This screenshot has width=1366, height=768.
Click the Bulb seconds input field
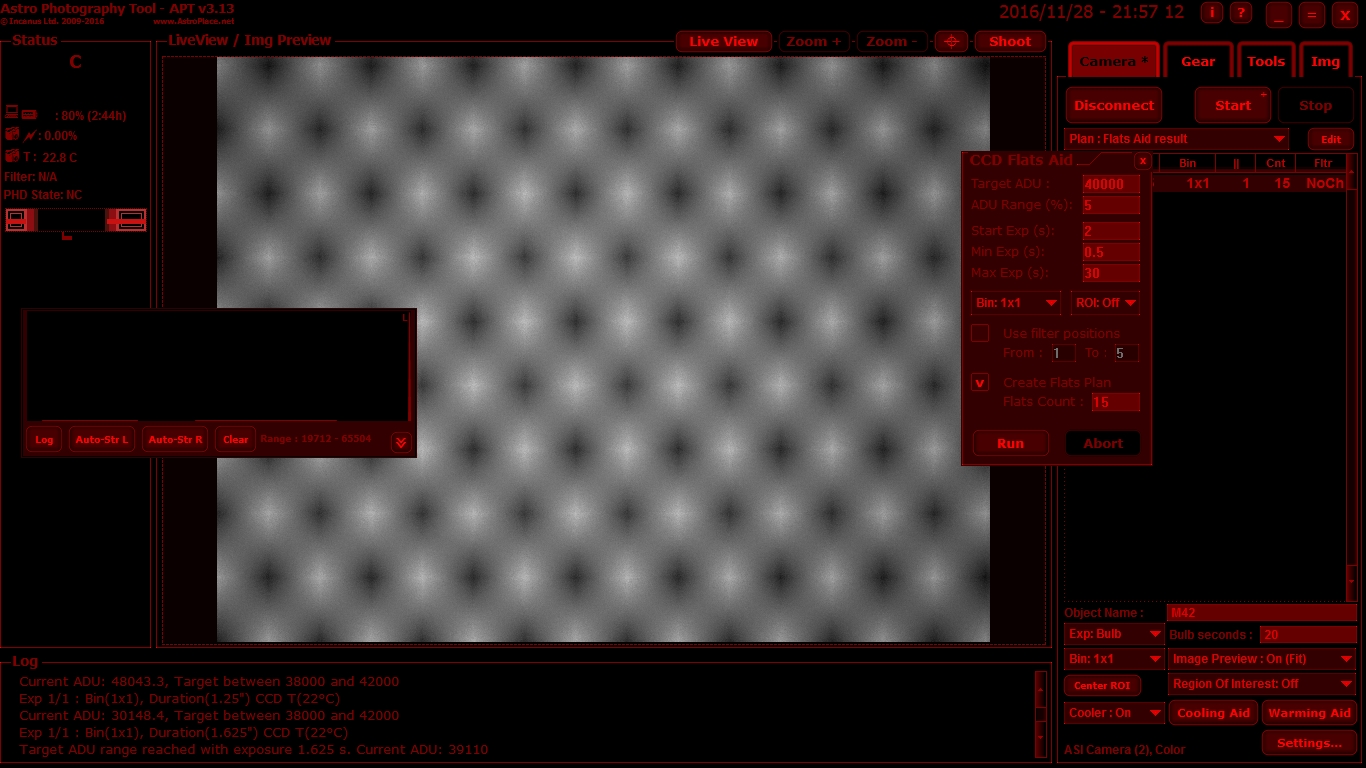(x=1308, y=635)
